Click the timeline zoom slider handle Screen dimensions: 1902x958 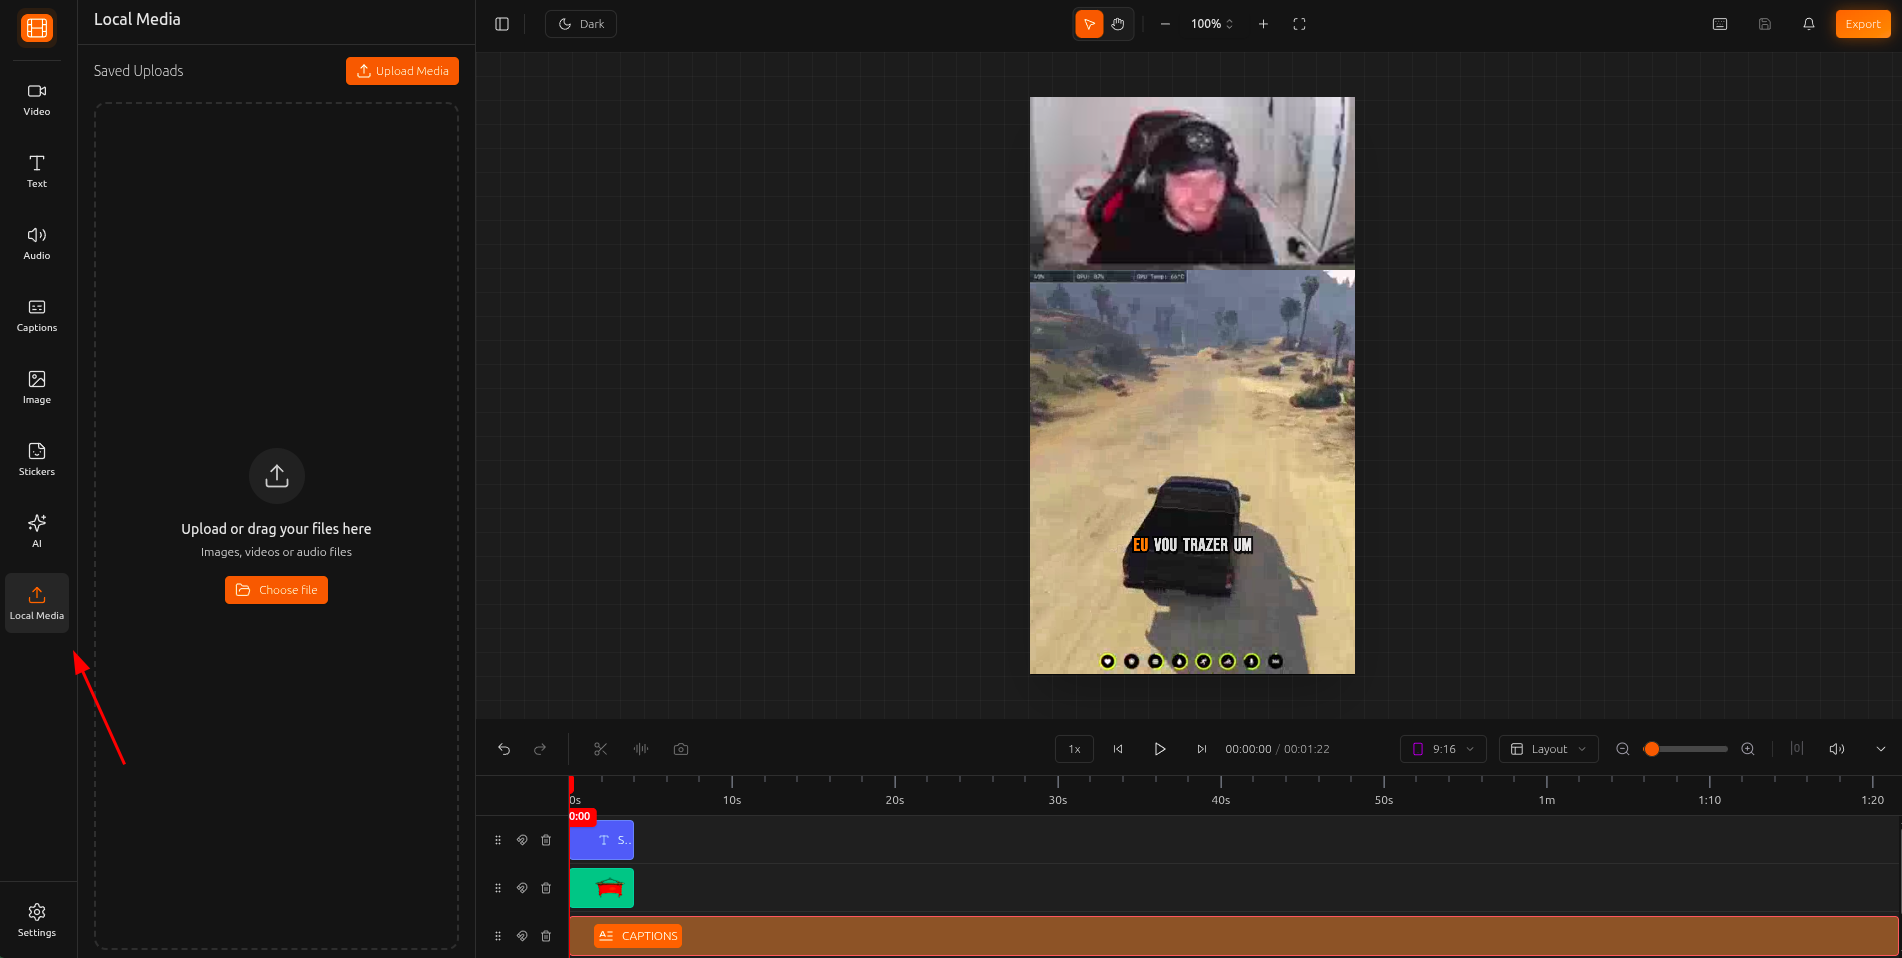click(1652, 749)
